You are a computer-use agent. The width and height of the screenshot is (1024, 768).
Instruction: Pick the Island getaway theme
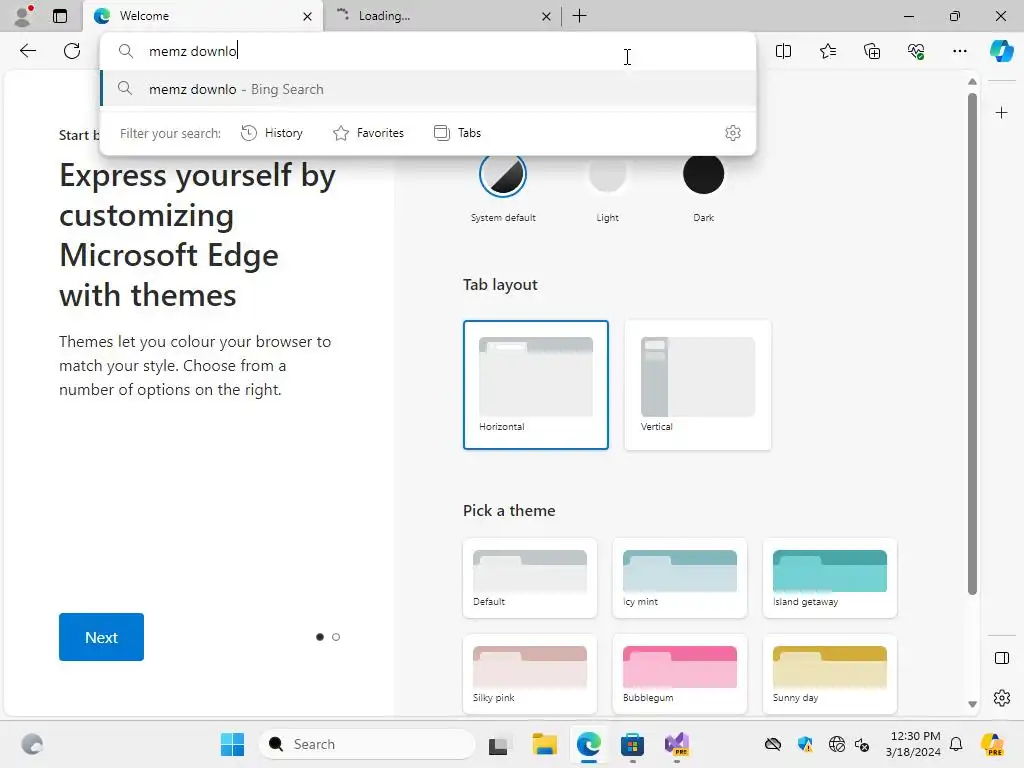point(829,578)
